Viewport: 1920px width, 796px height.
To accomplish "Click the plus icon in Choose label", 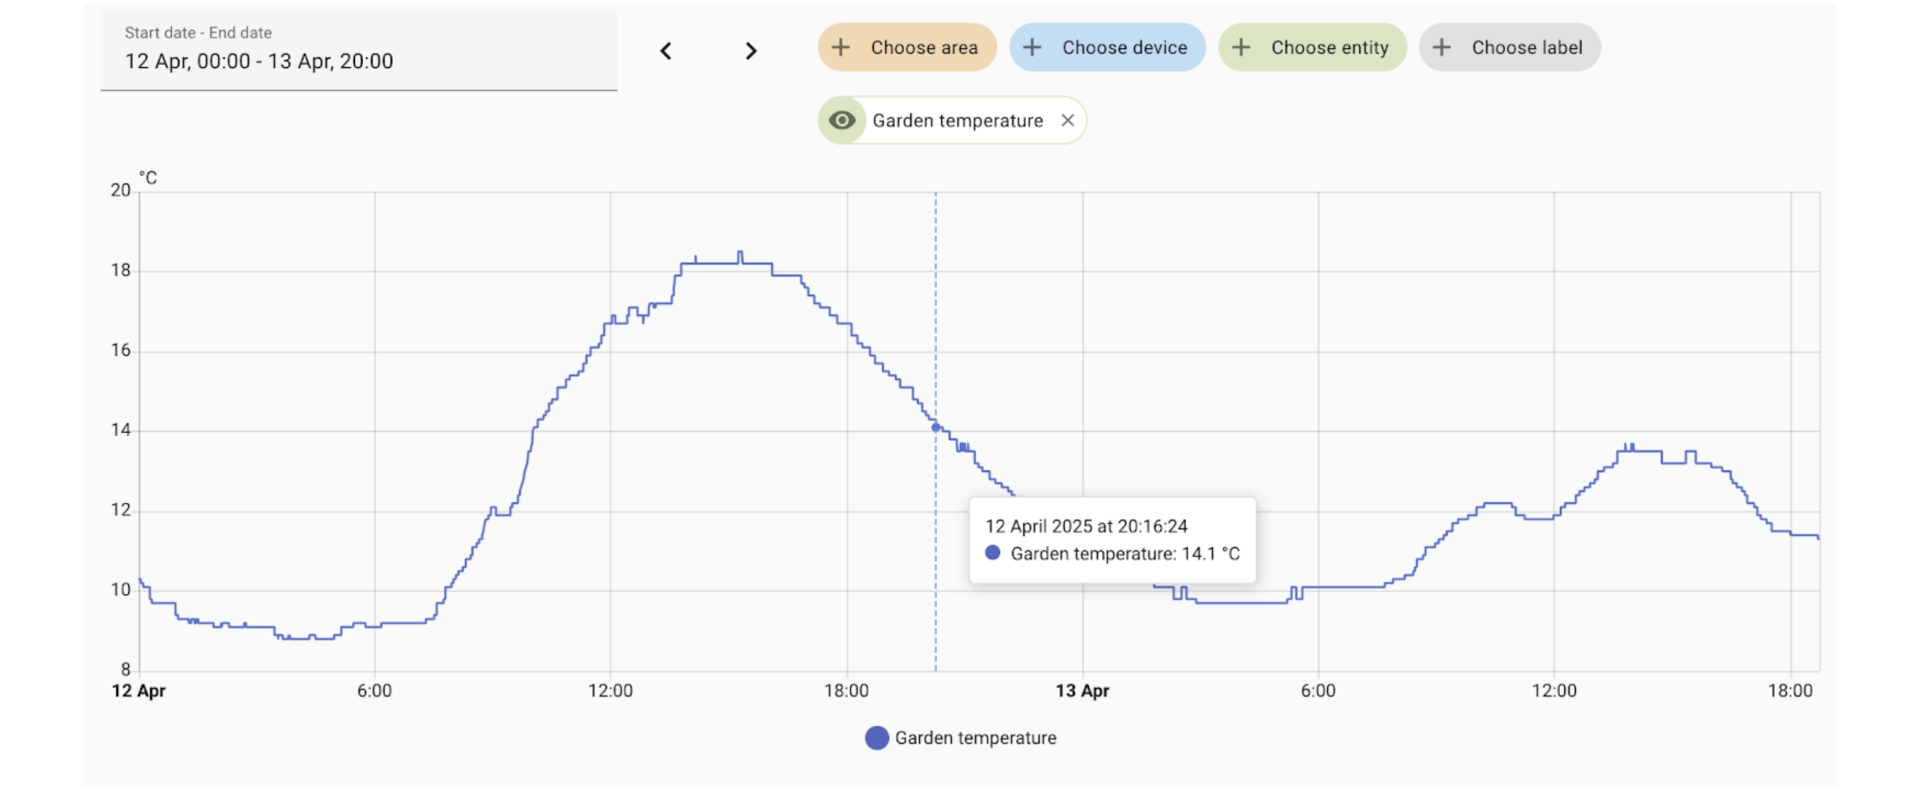I will point(1442,48).
